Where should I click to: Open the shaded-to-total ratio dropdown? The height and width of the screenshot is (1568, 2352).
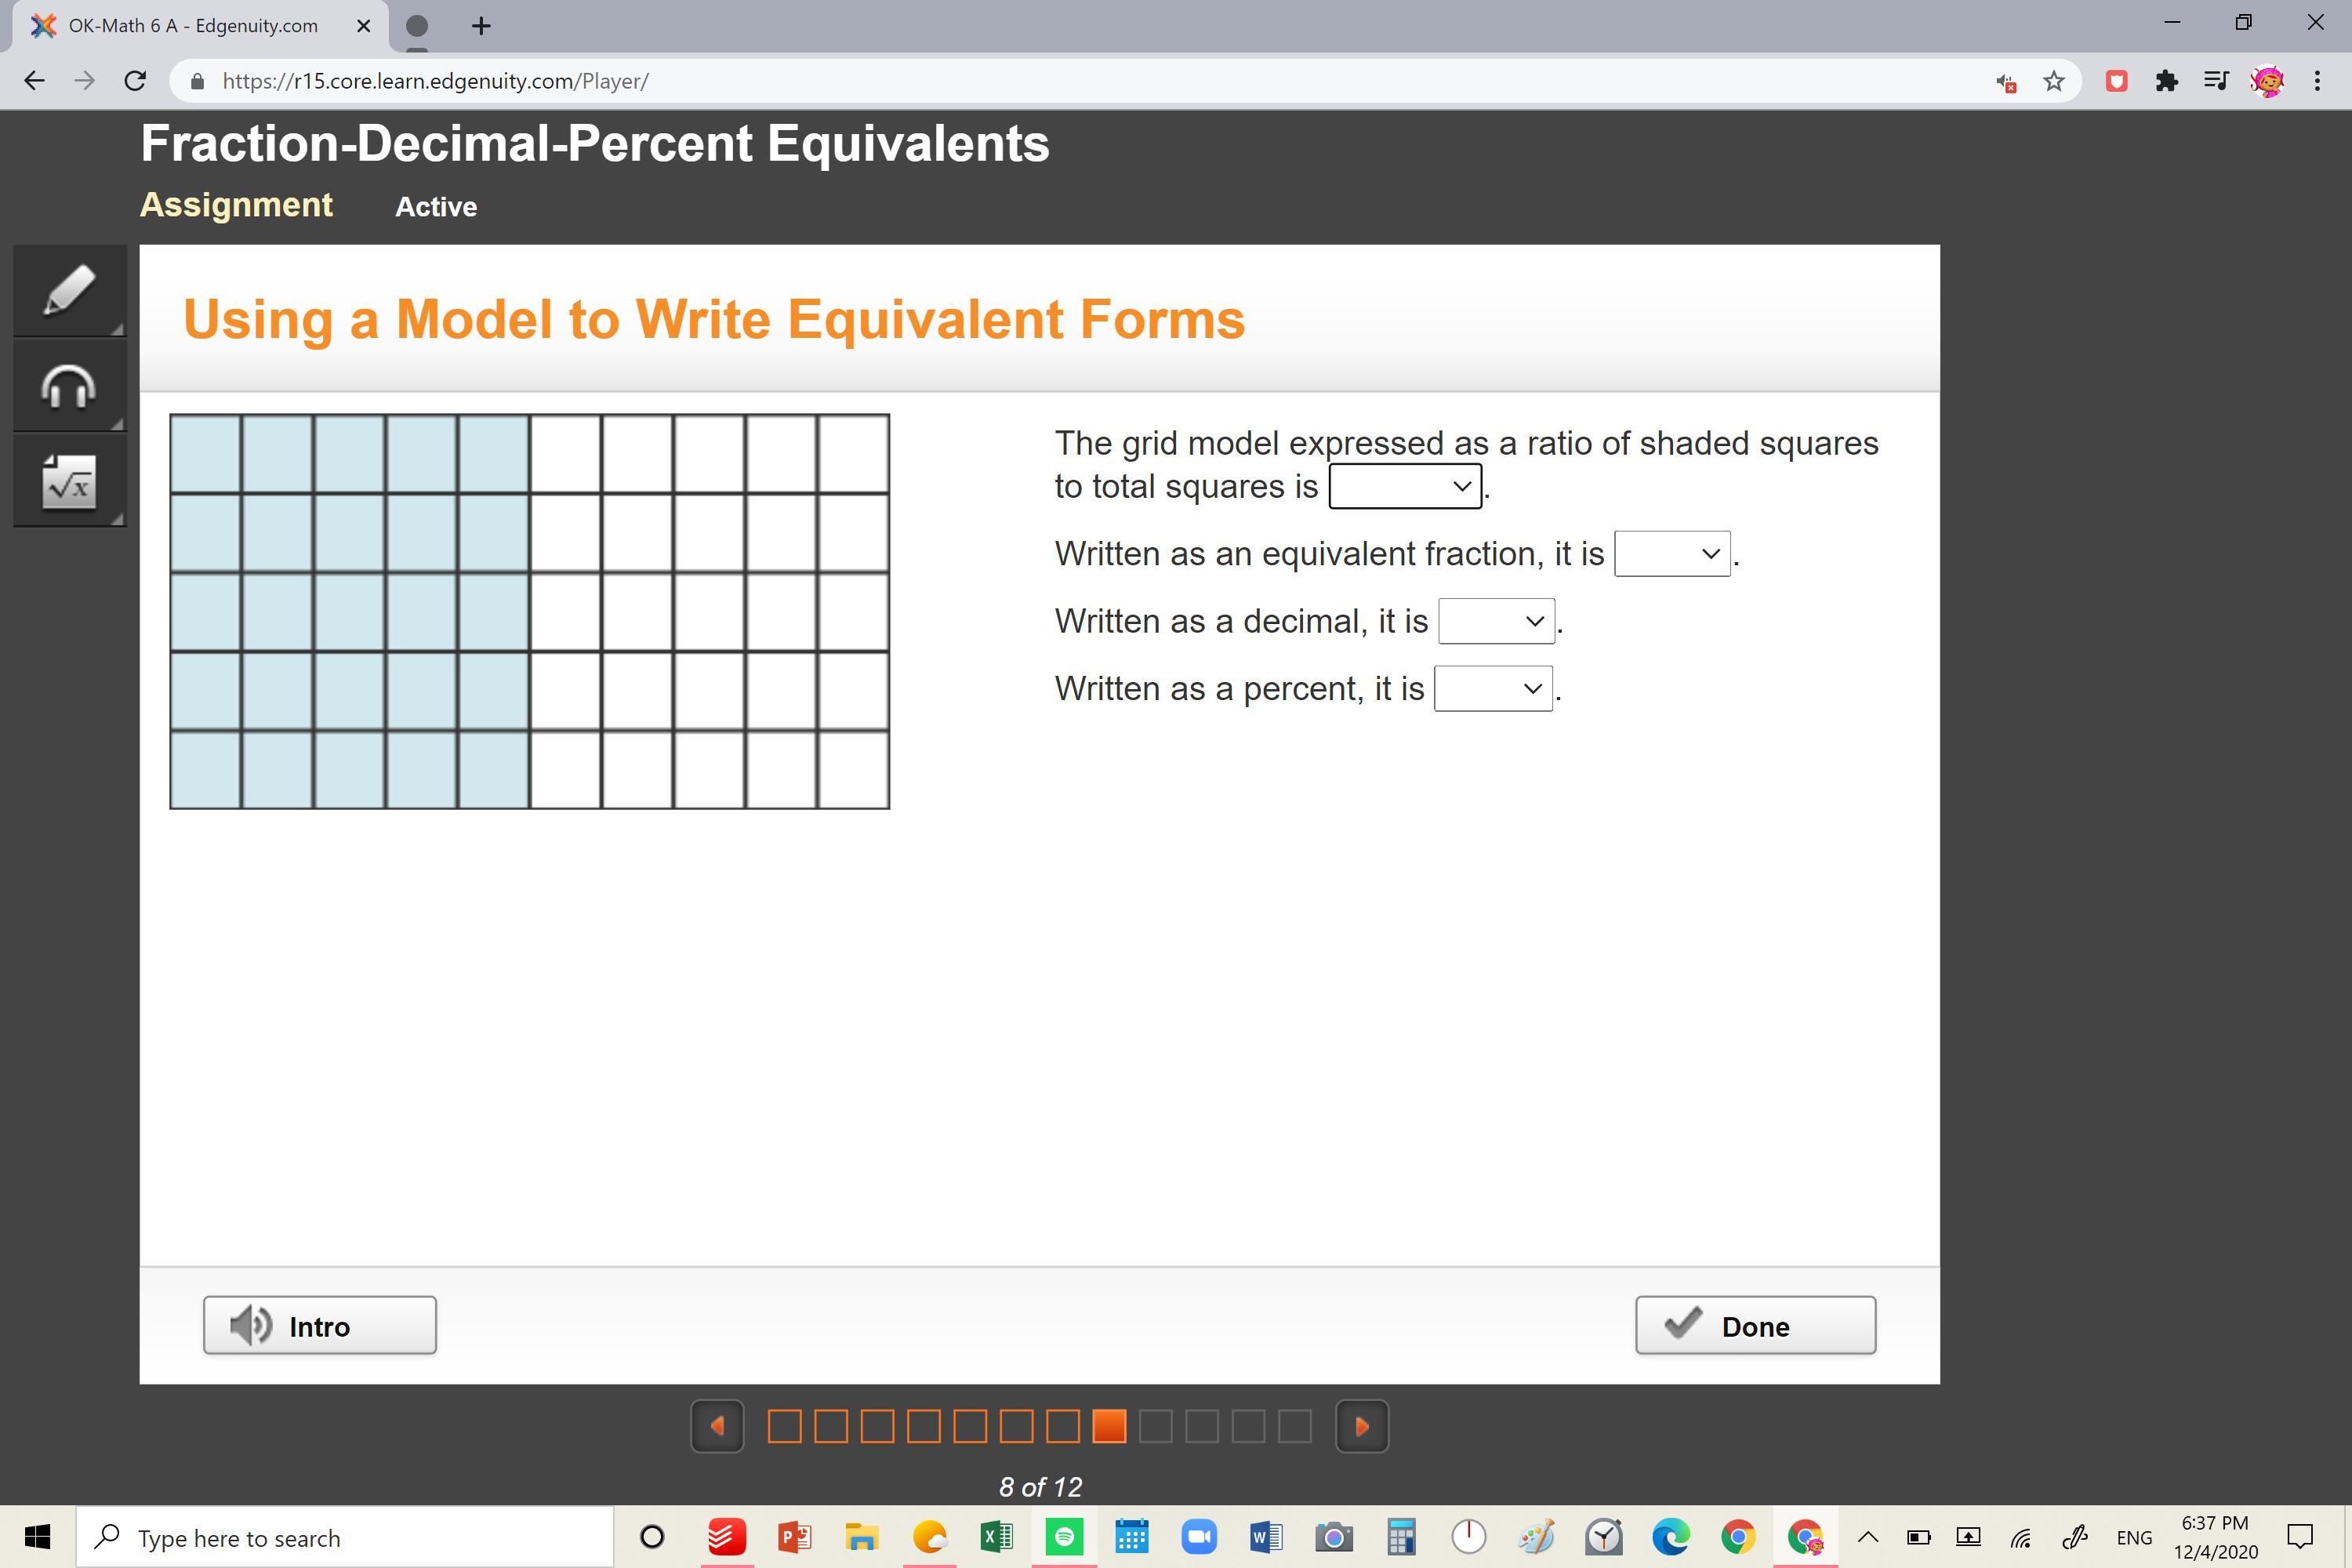(1404, 486)
